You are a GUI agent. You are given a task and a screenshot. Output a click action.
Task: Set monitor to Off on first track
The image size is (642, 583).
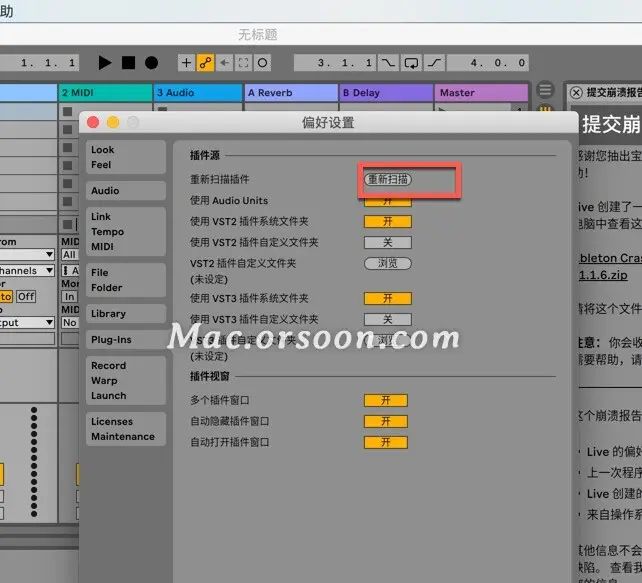click(x=26, y=296)
